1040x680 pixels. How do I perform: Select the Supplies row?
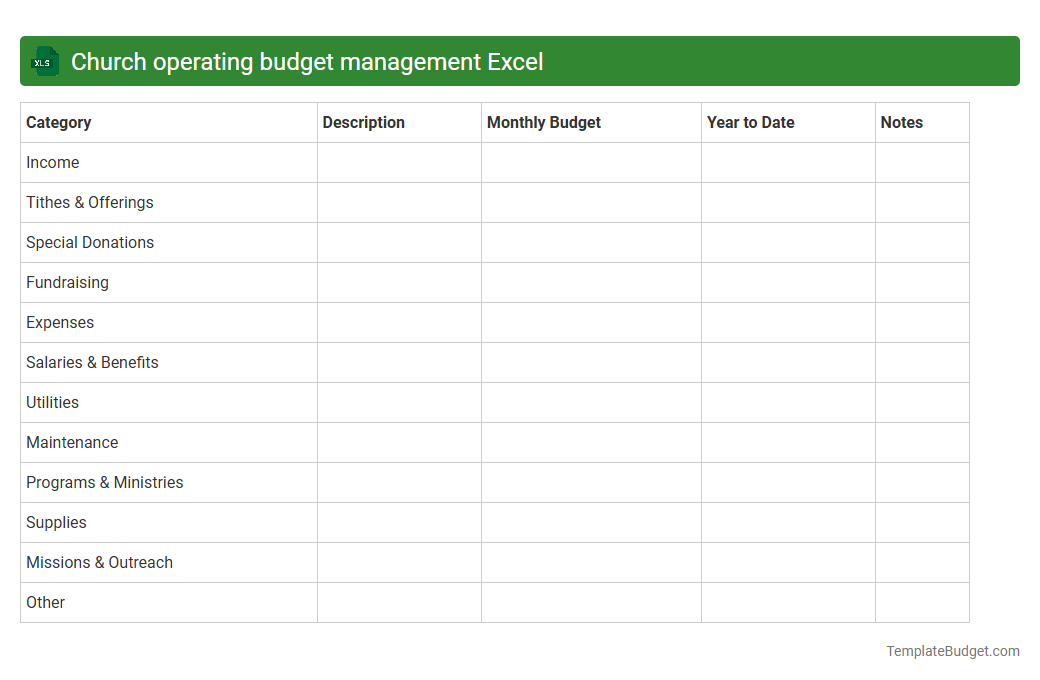56,522
